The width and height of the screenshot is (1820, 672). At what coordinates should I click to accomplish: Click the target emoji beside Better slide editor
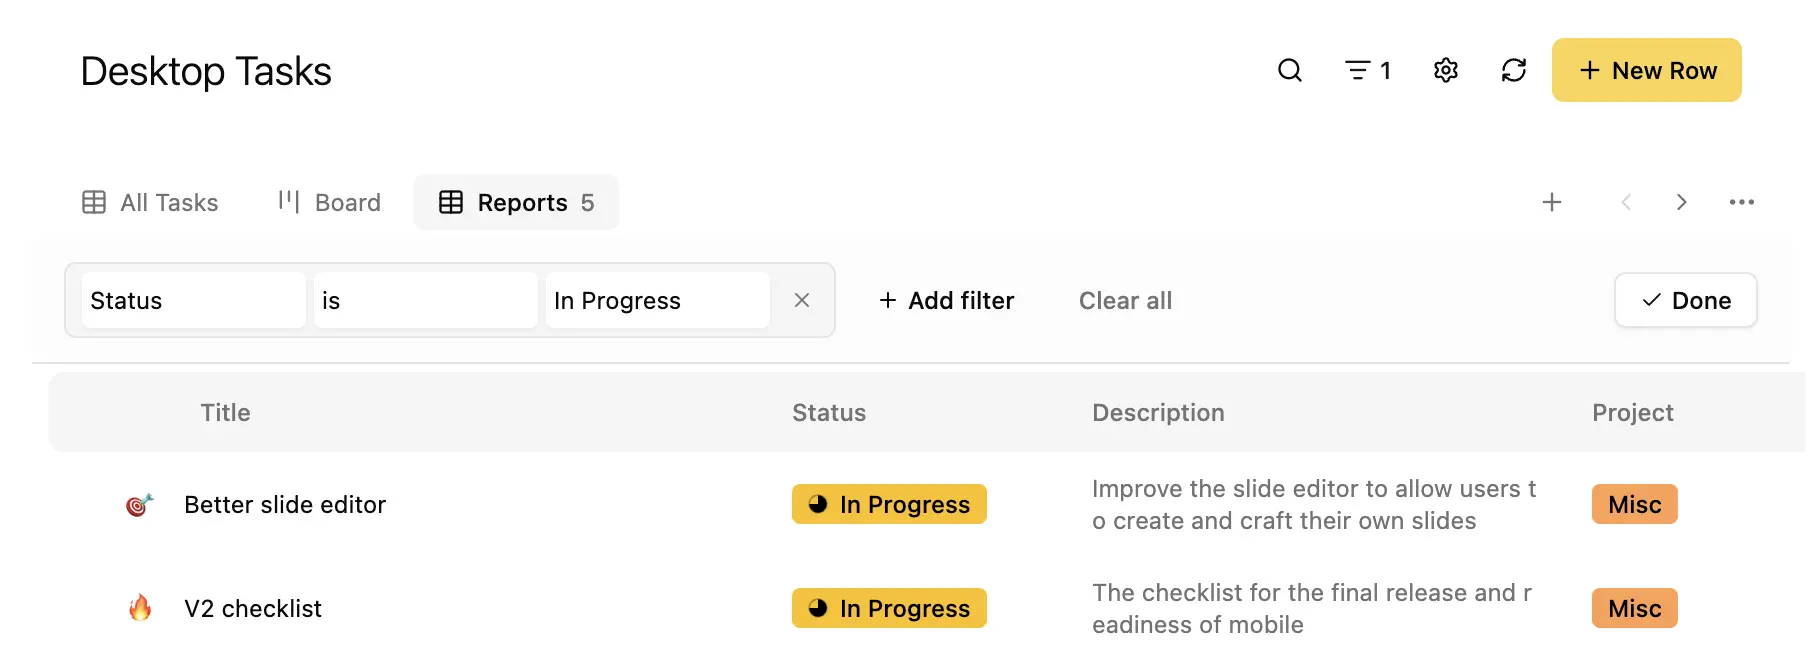(139, 505)
